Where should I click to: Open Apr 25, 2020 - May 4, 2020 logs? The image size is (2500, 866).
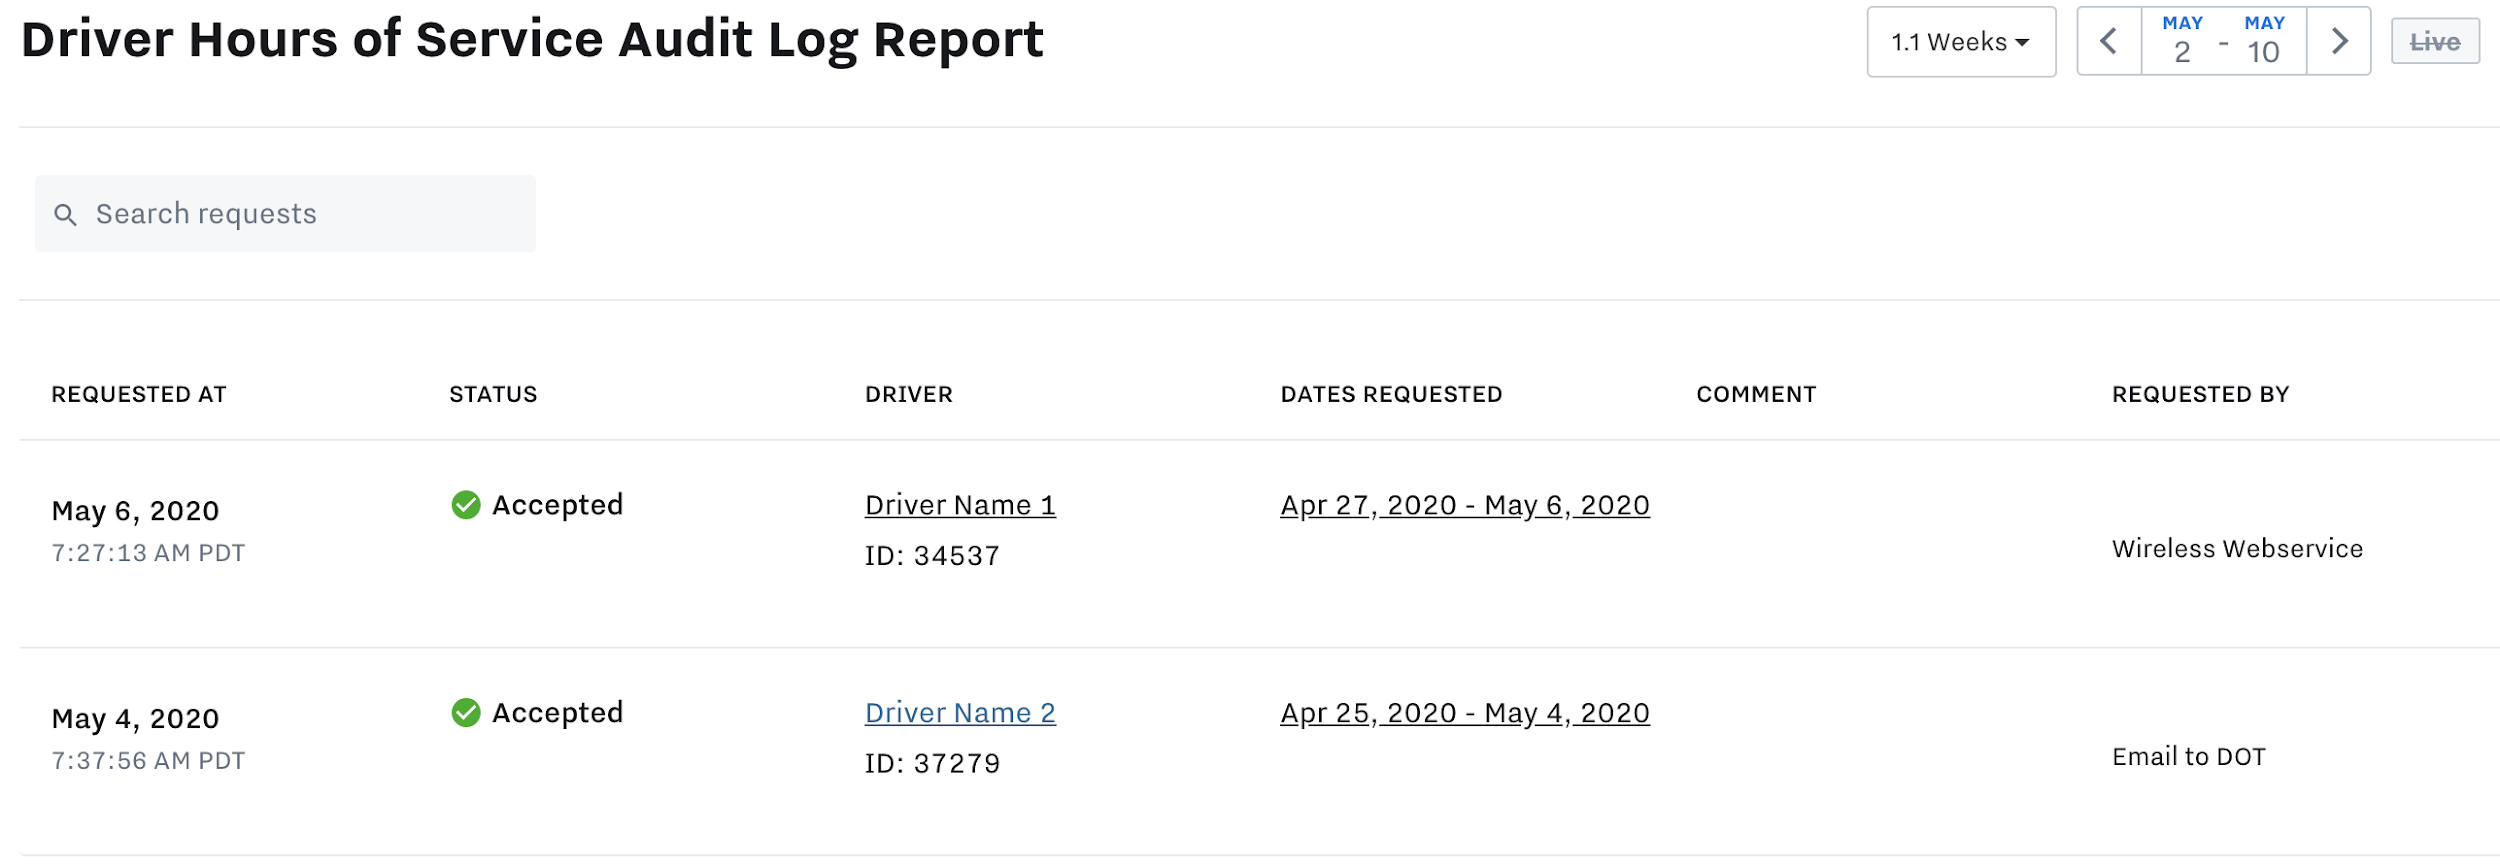[1464, 714]
